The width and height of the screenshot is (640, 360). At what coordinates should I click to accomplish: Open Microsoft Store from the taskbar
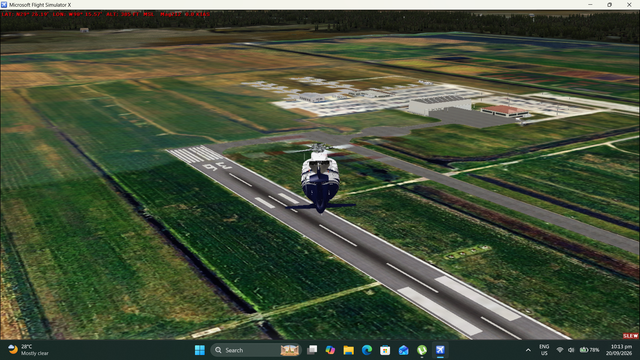pos(385,350)
